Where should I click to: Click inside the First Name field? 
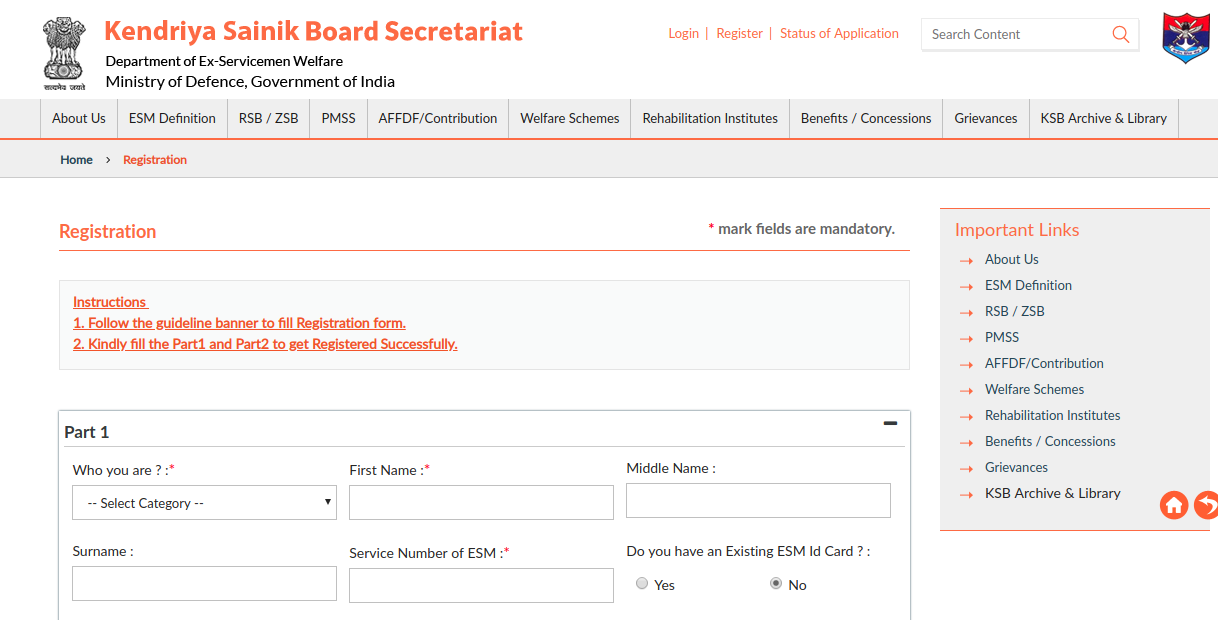tap(481, 502)
